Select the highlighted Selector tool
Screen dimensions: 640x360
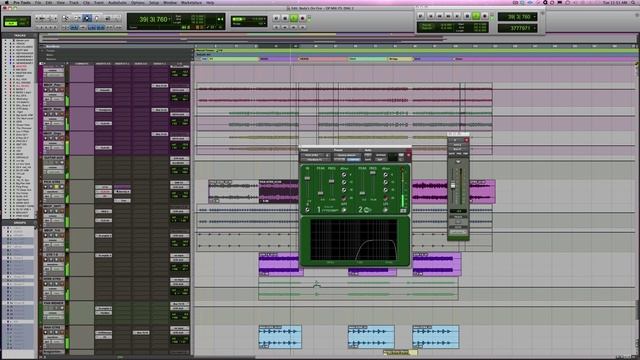point(87,18)
